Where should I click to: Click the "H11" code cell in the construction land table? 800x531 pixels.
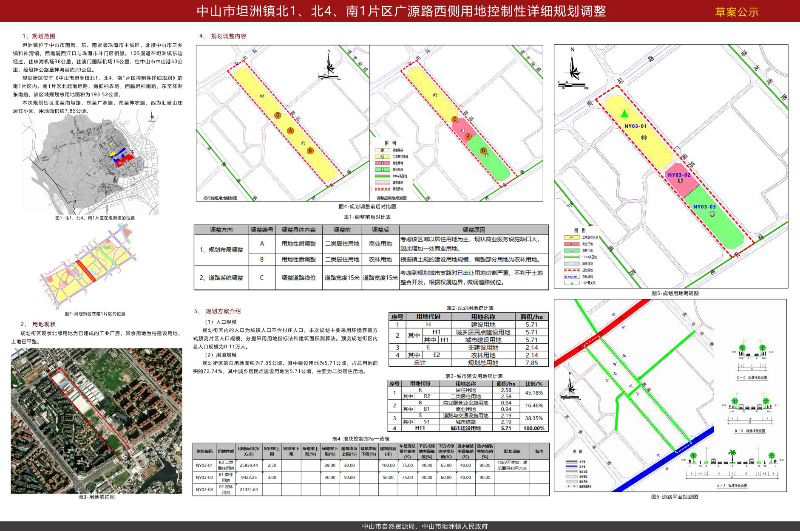click(x=419, y=428)
